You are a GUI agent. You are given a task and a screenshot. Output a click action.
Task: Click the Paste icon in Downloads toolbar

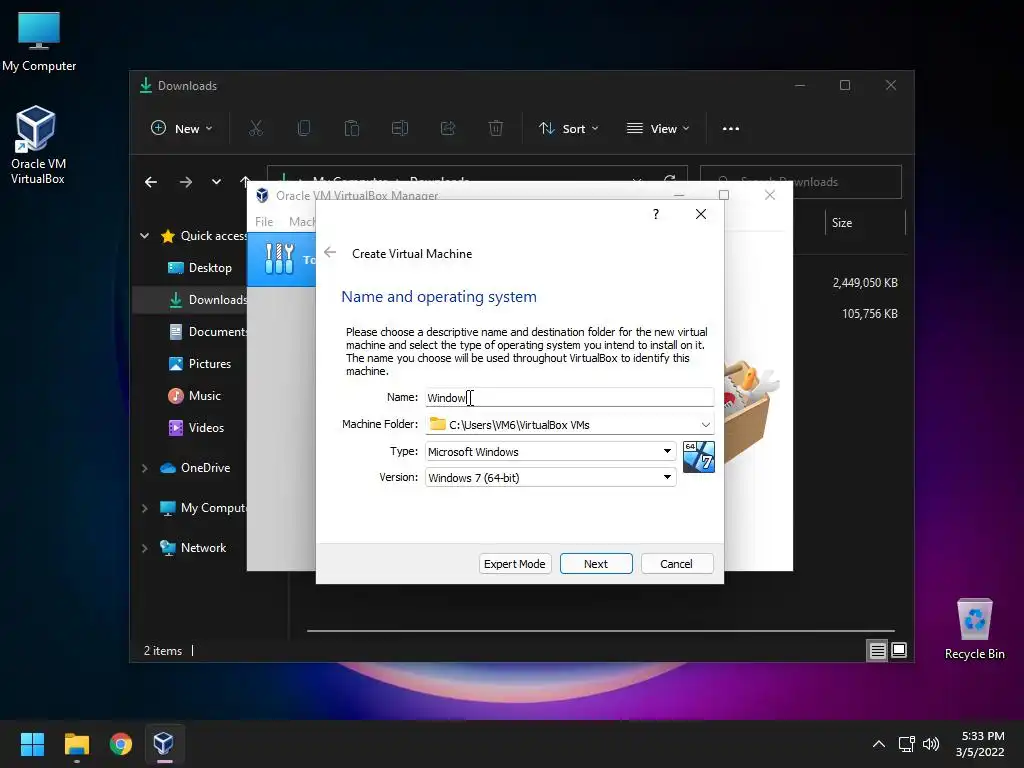tap(351, 129)
